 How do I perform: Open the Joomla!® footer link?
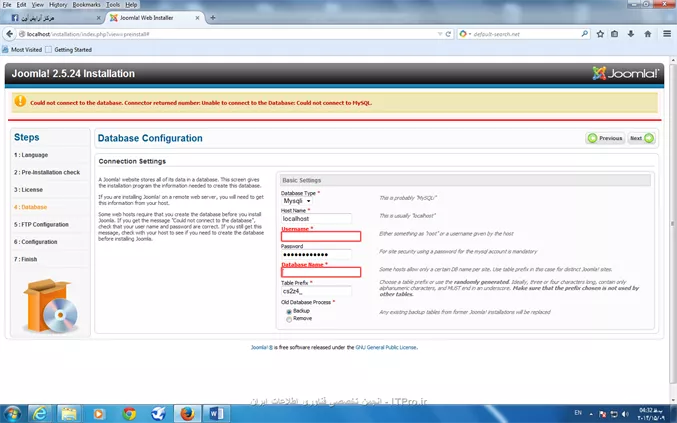(x=262, y=347)
